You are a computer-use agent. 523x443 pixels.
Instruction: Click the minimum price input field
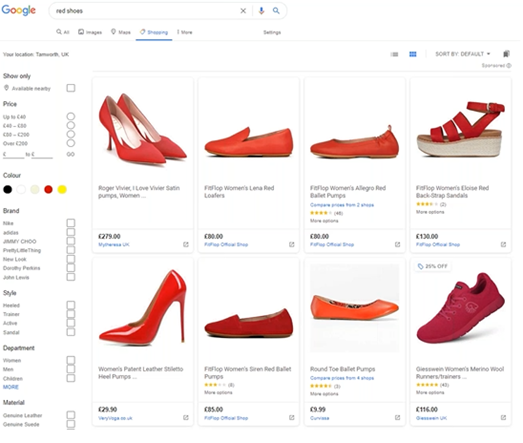[15, 154]
